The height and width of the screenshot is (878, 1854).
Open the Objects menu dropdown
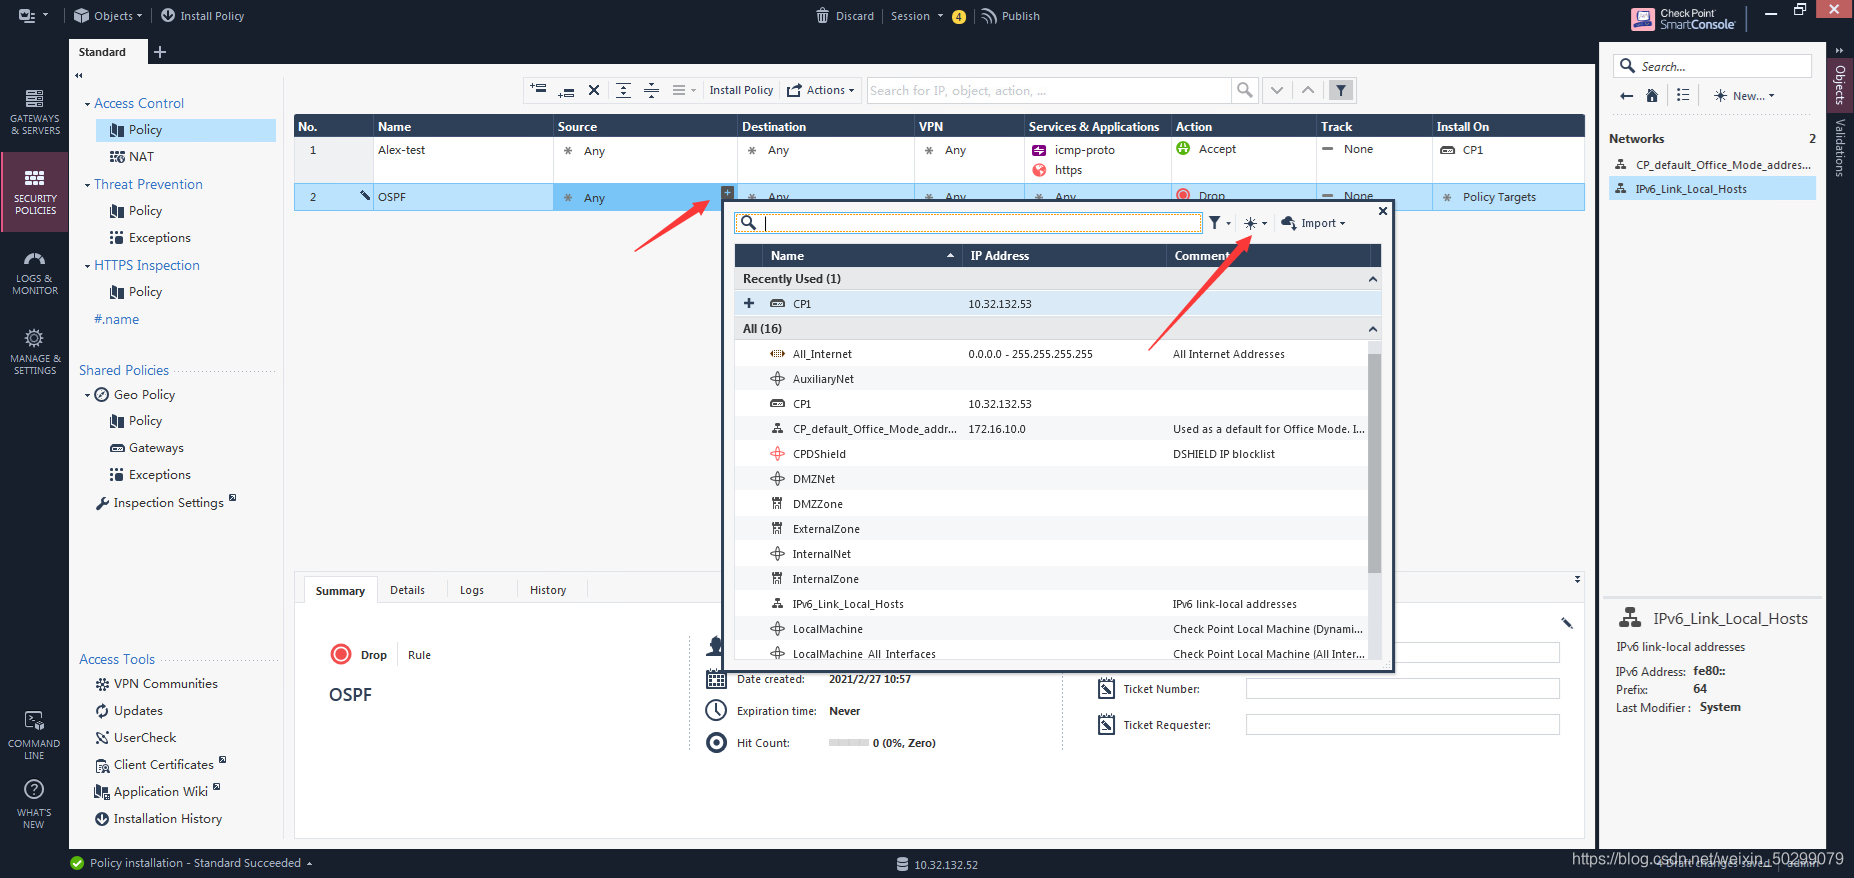coord(108,16)
